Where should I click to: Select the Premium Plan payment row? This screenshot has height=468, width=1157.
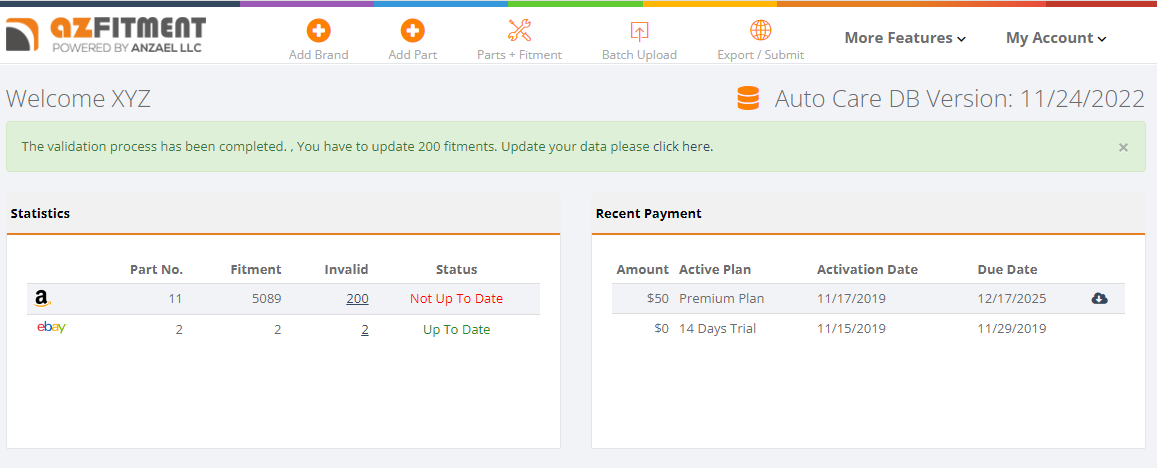pos(868,298)
